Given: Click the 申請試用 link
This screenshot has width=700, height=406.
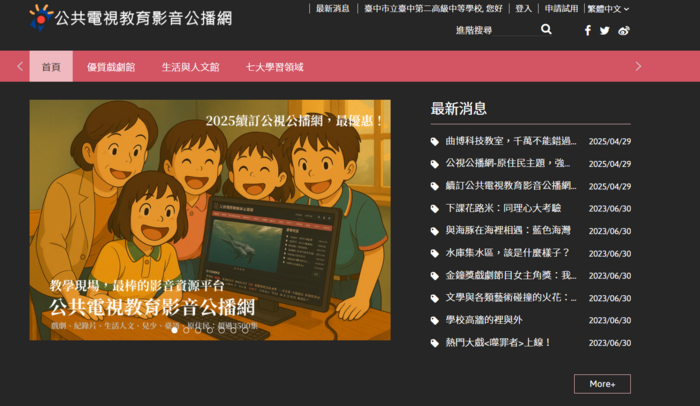Looking at the screenshot, I should (561, 8).
